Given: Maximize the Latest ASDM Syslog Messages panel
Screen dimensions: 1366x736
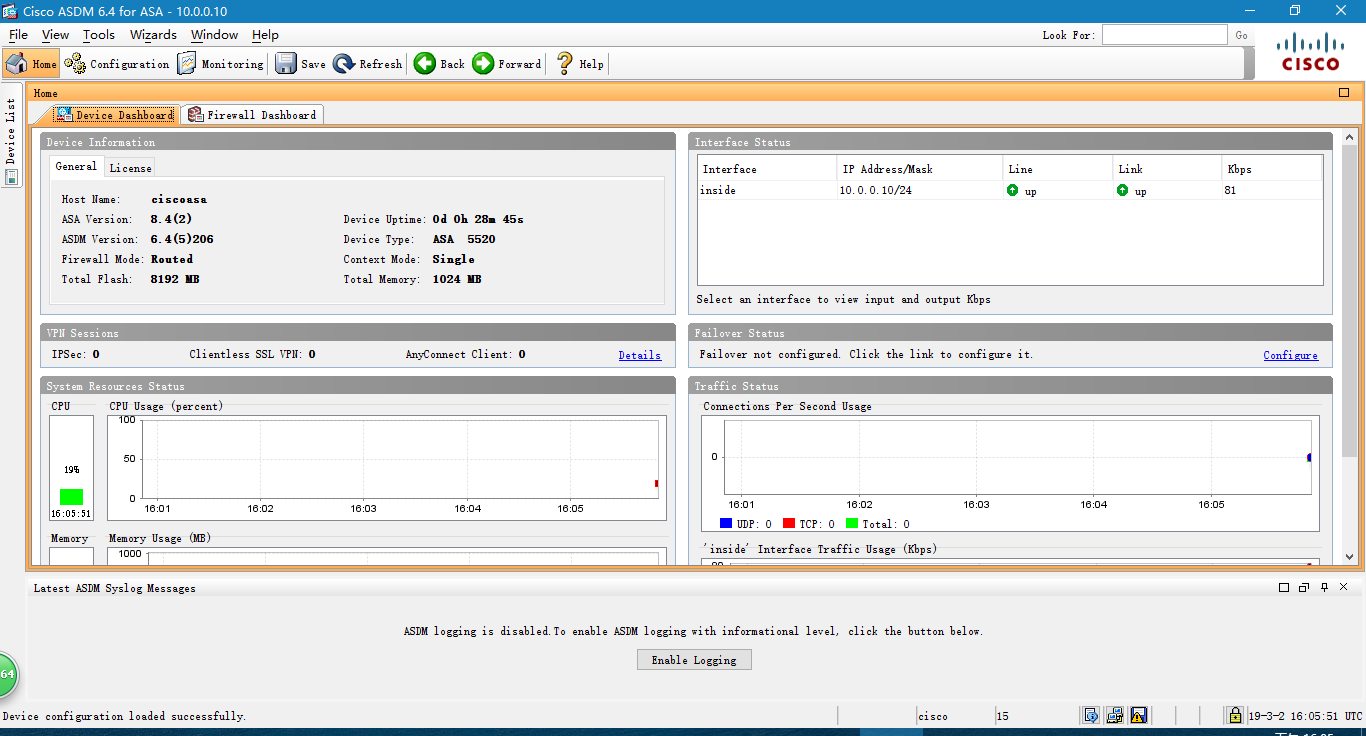Looking at the screenshot, I should click(x=1284, y=588).
